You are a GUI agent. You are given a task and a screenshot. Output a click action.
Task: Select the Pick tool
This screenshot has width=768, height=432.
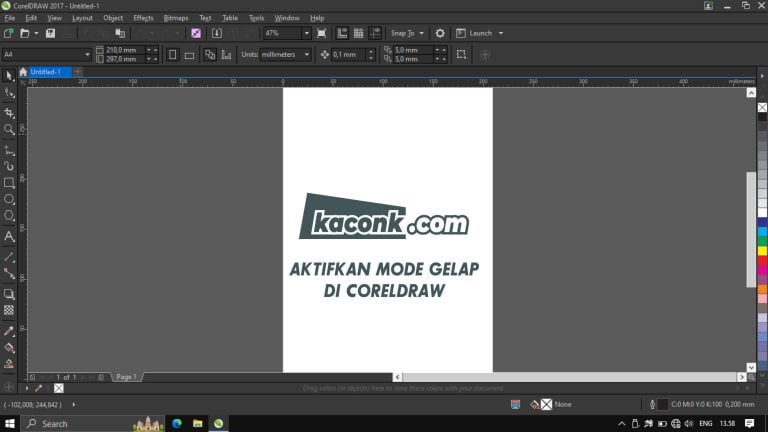tap(9, 75)
